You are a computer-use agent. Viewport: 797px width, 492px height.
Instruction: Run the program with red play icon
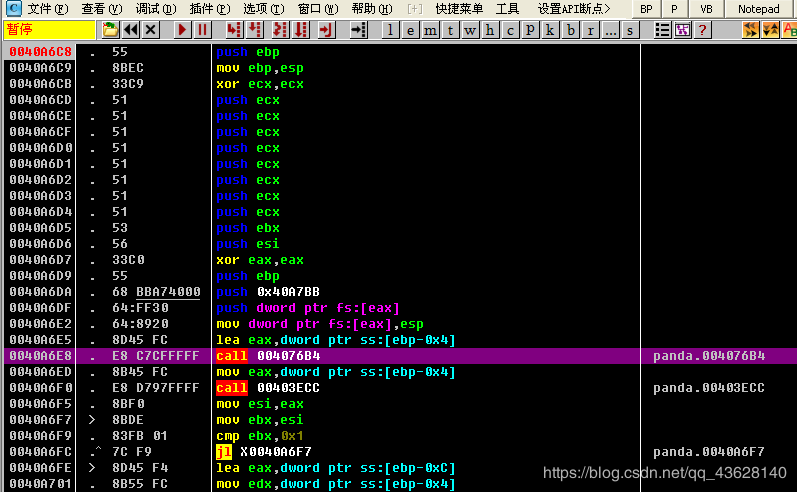(182, 30)
